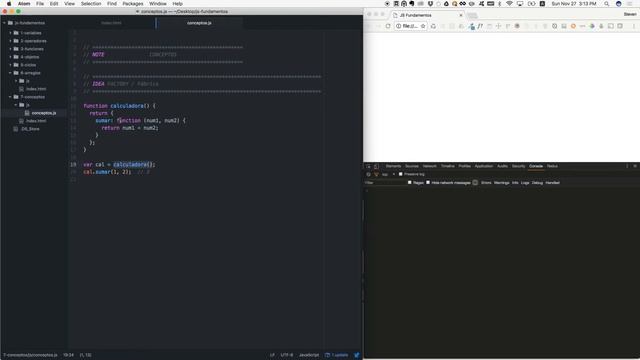
Task: Expand the 4-objetos folder
Action: click(x=11, y=57)
